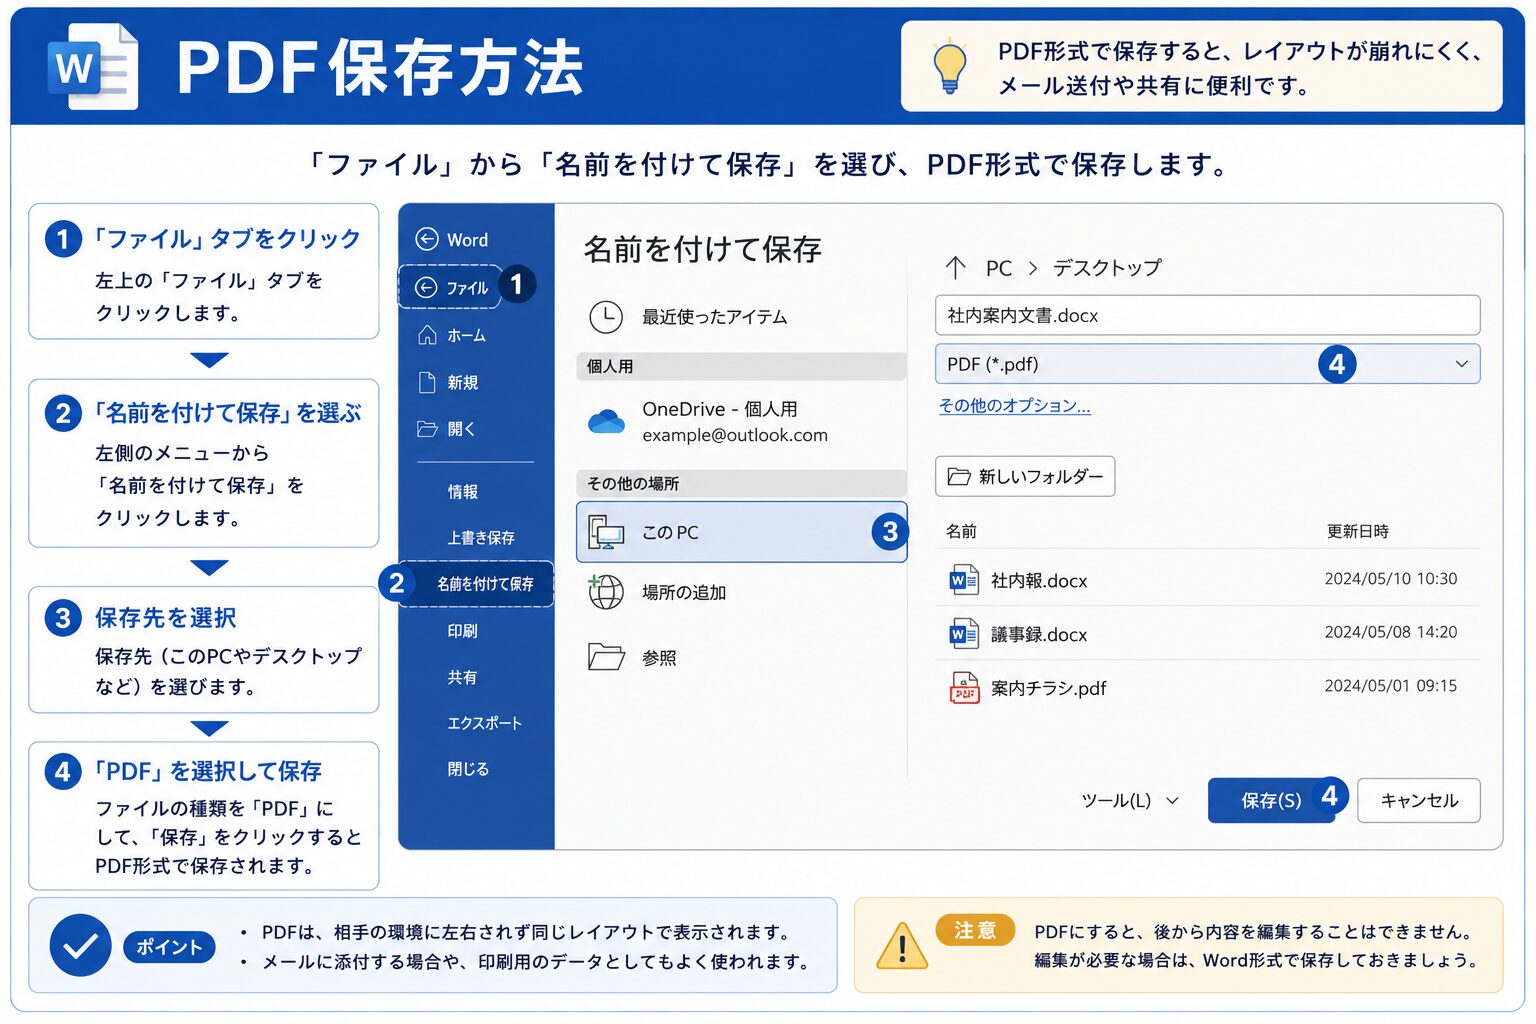Select the この PC location row

pos(742,532)
